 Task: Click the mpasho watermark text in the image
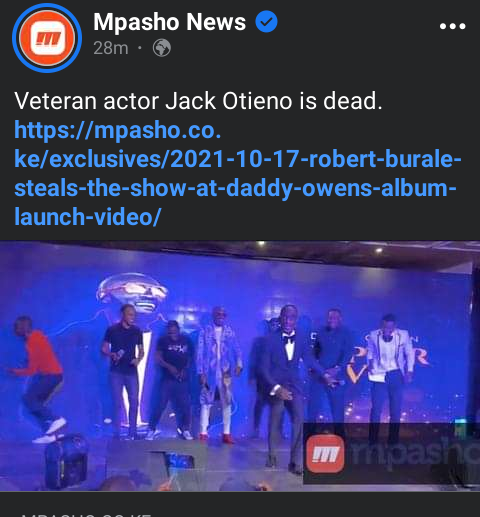(x=415, y=453)
